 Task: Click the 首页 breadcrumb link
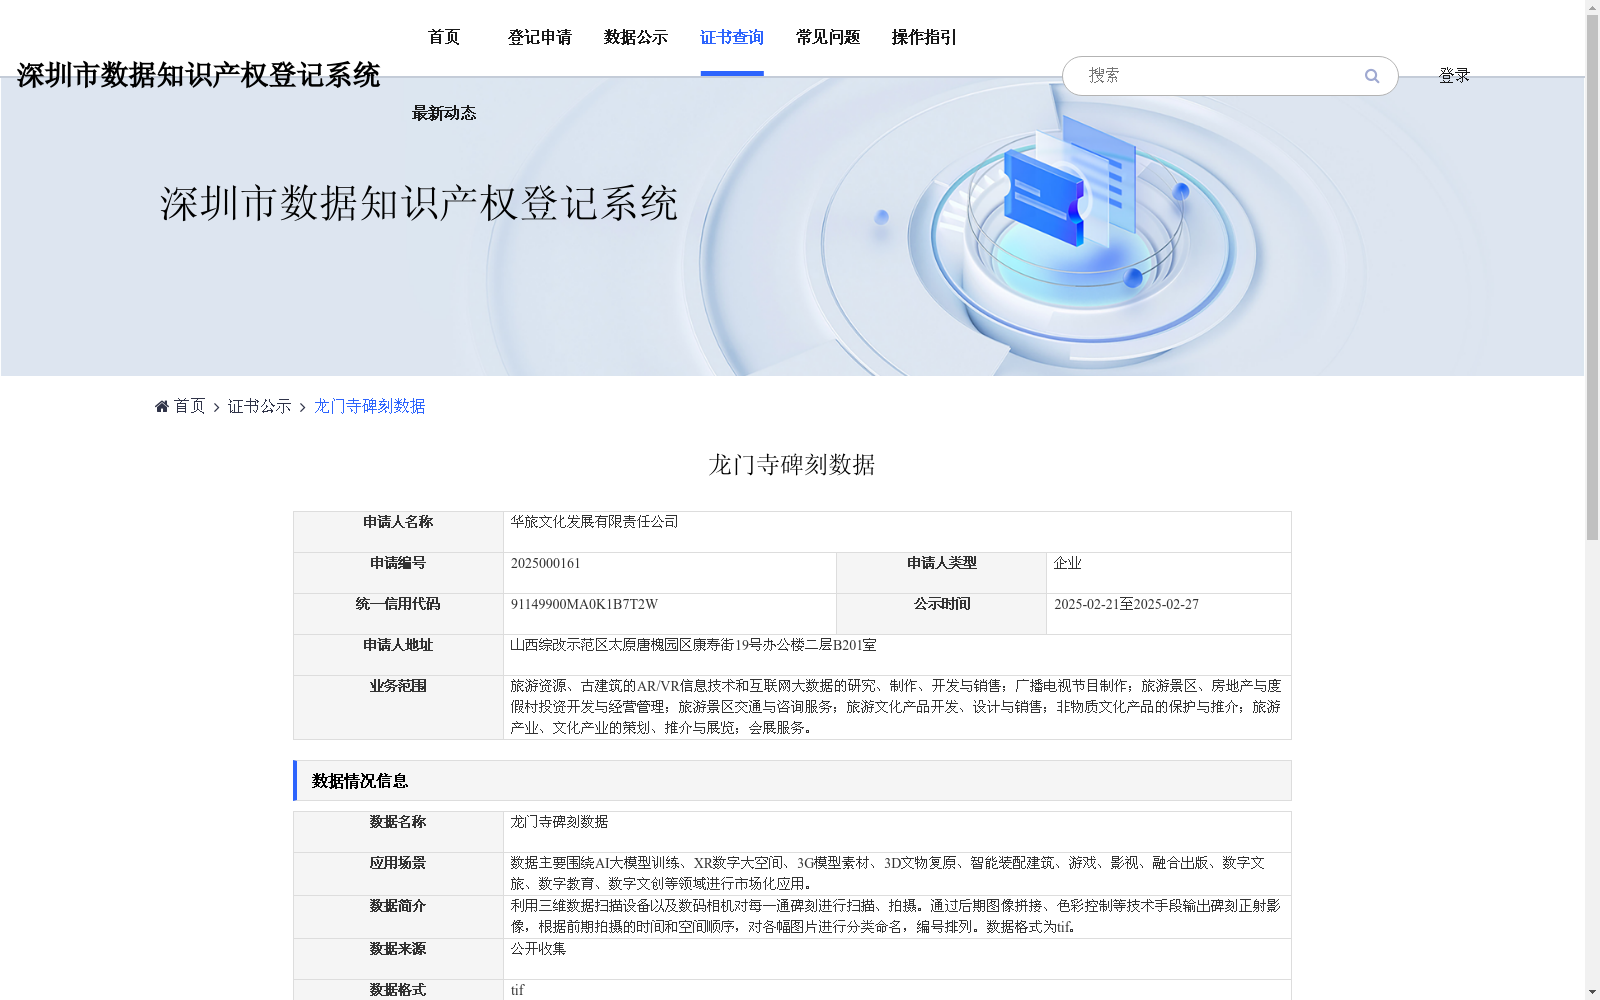[x=189, y=406]
